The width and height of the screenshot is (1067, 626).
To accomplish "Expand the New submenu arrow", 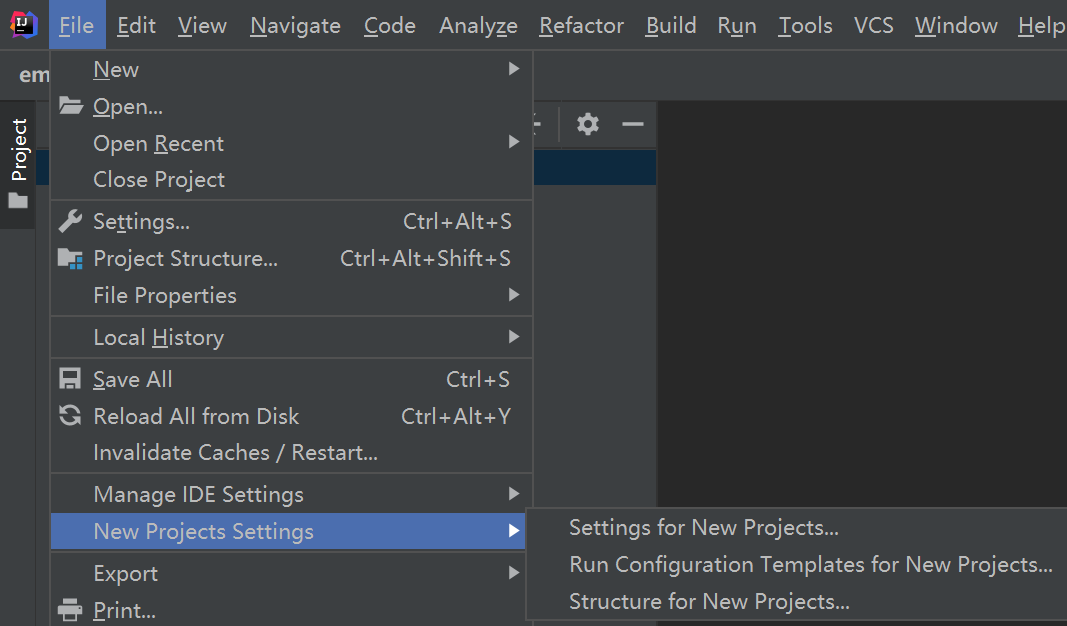I will [513, 69].
